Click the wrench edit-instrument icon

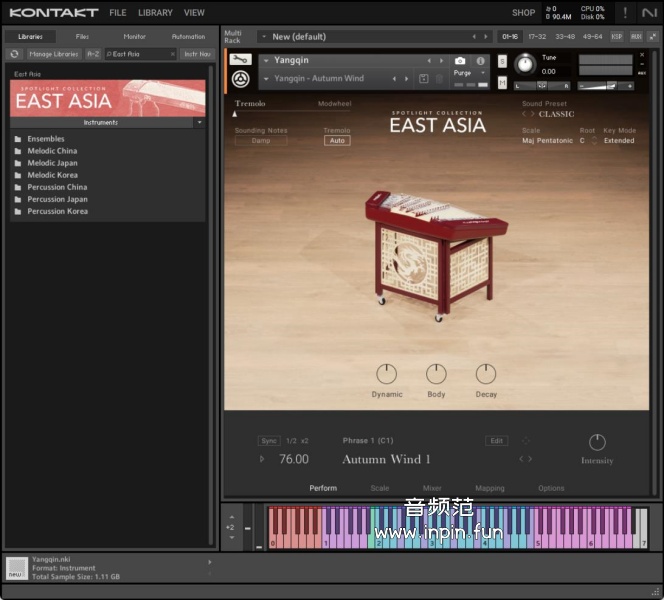click(x=240, y=60)
